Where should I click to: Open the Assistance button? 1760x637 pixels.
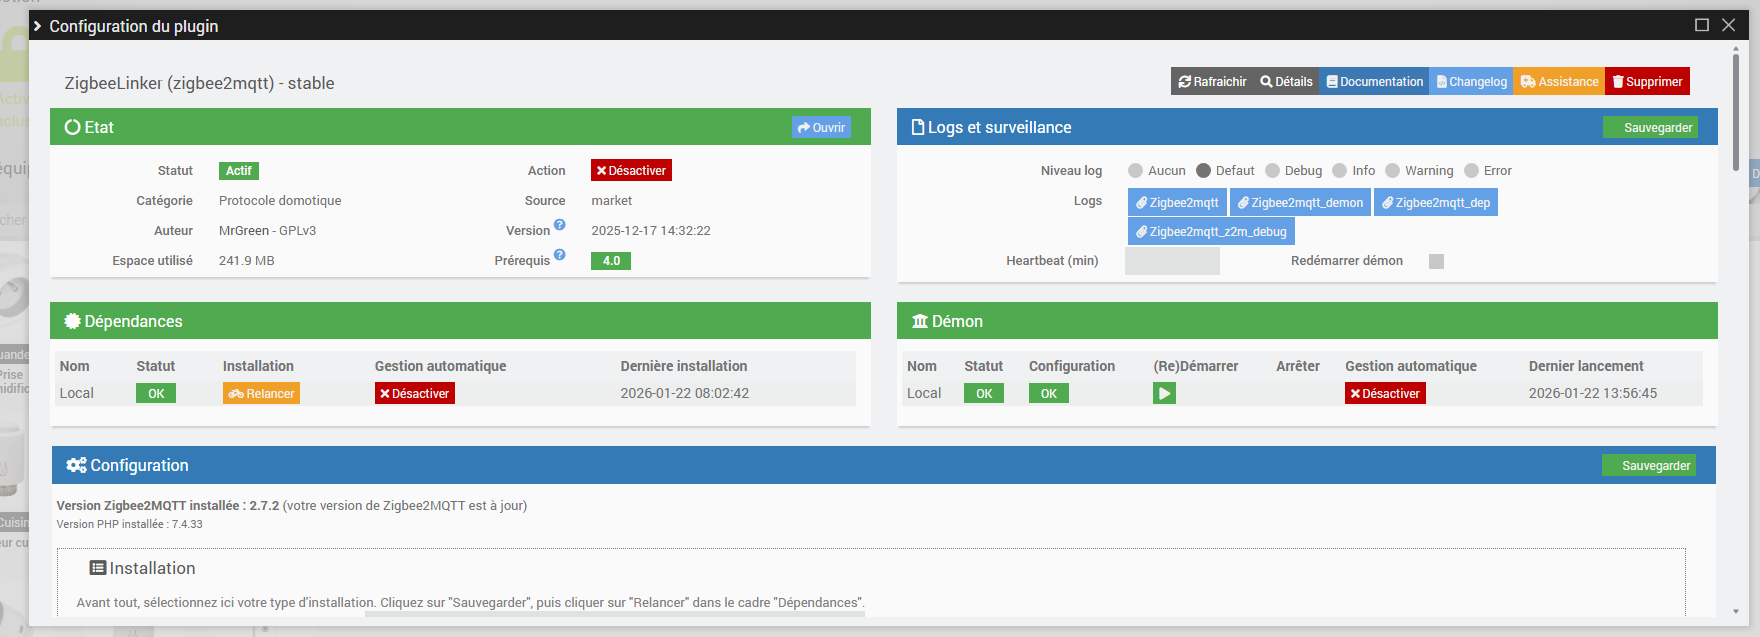(x=1559, y=82)
